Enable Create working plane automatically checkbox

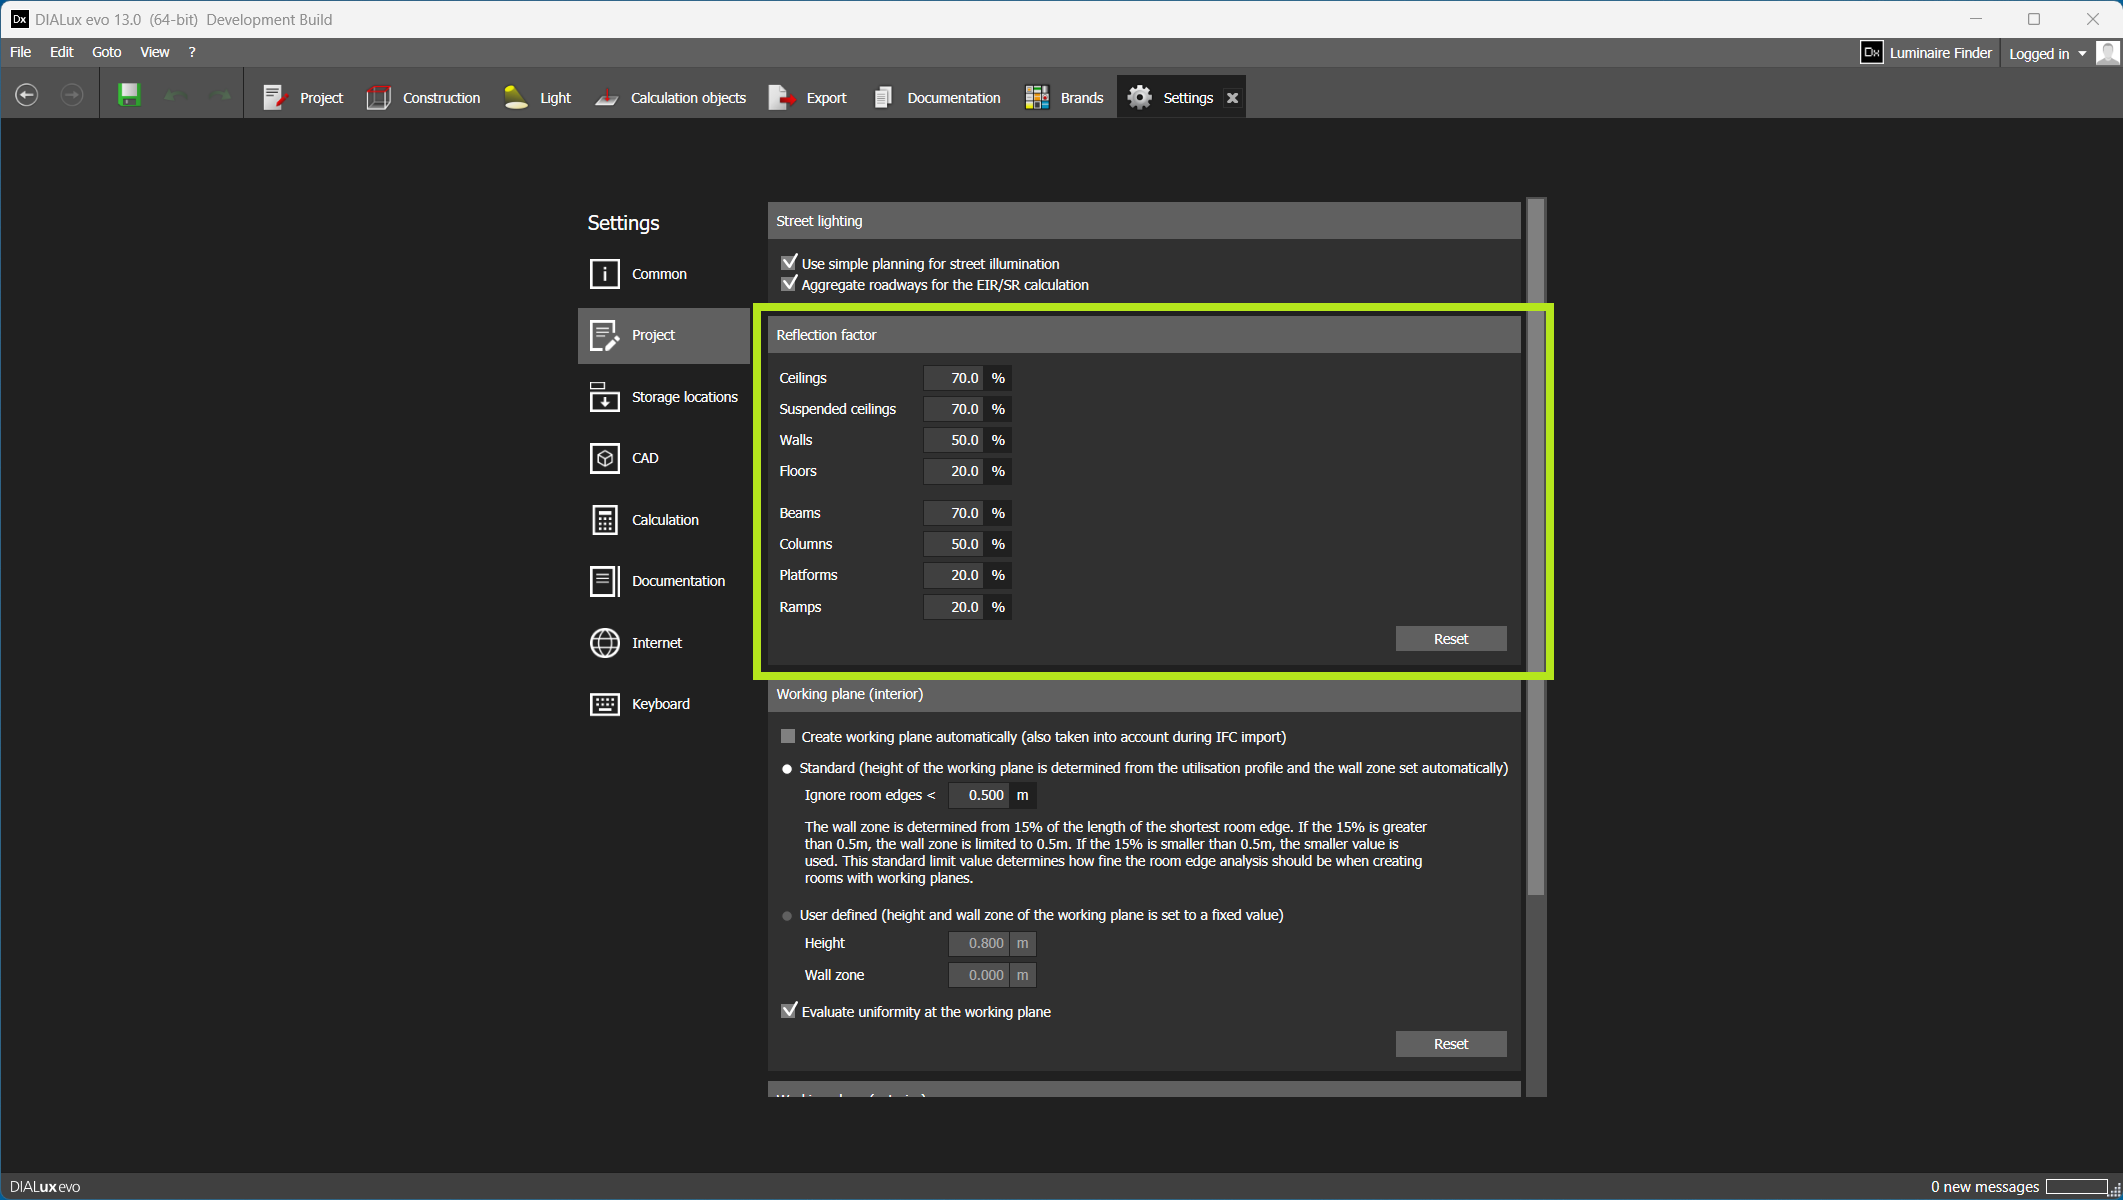pyautogui.click(x=788, y=737)
